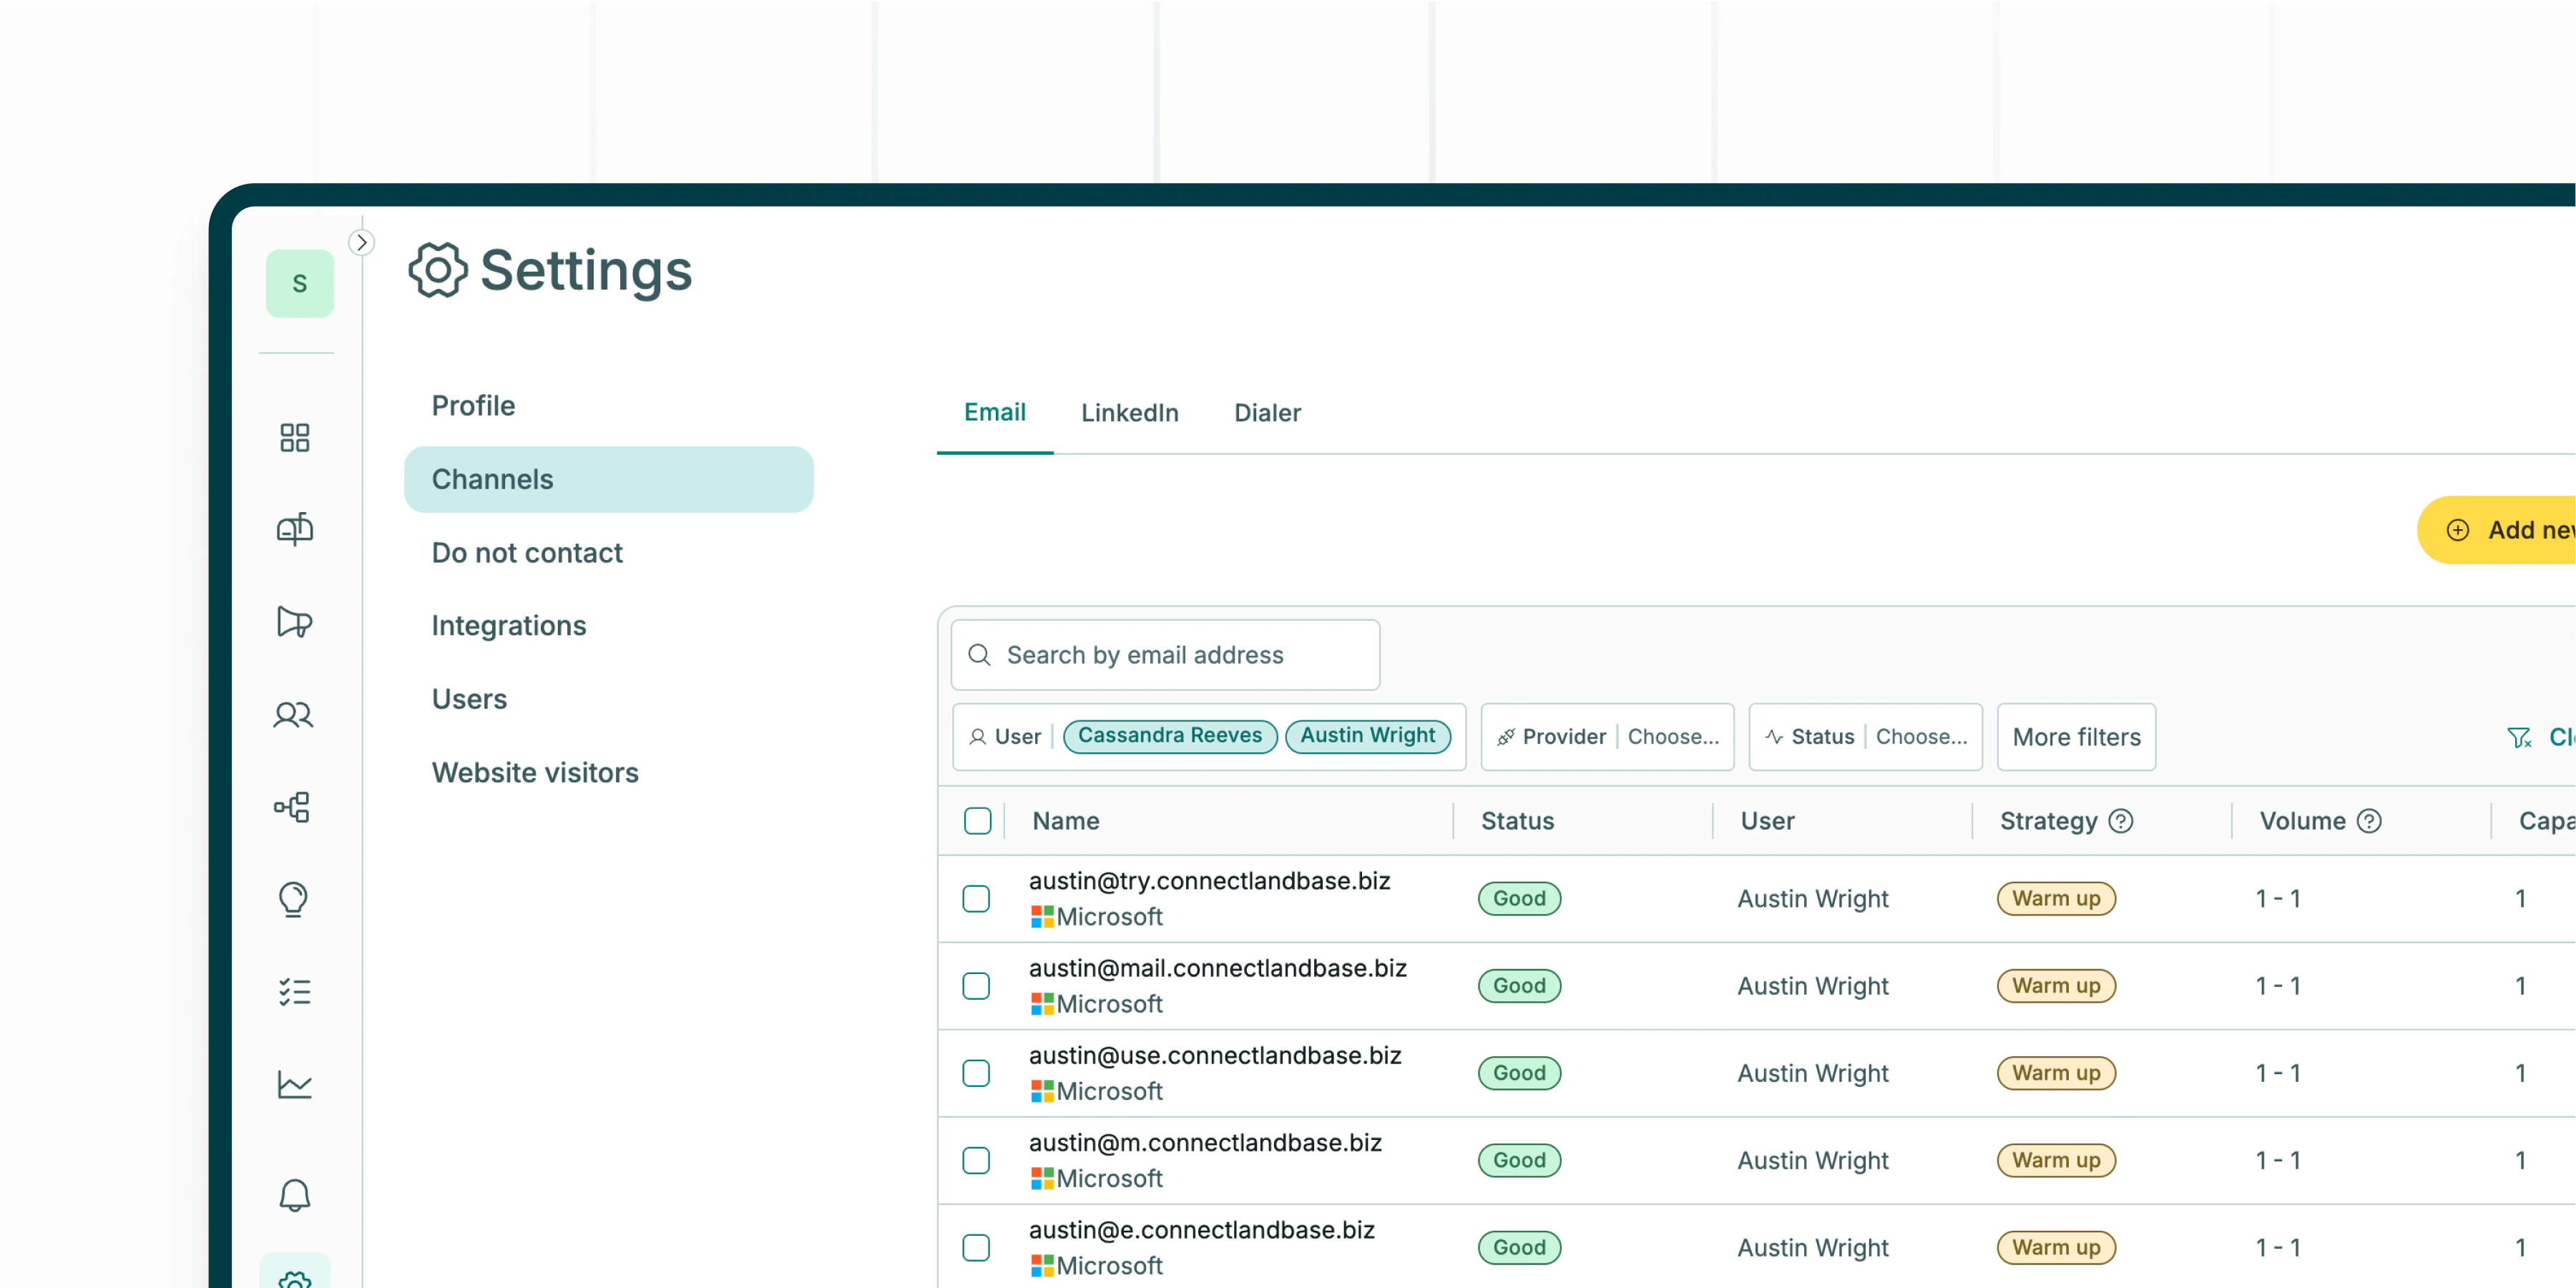
Task: Open the Status filter dropdown
Action: [x=1865, y=737]
